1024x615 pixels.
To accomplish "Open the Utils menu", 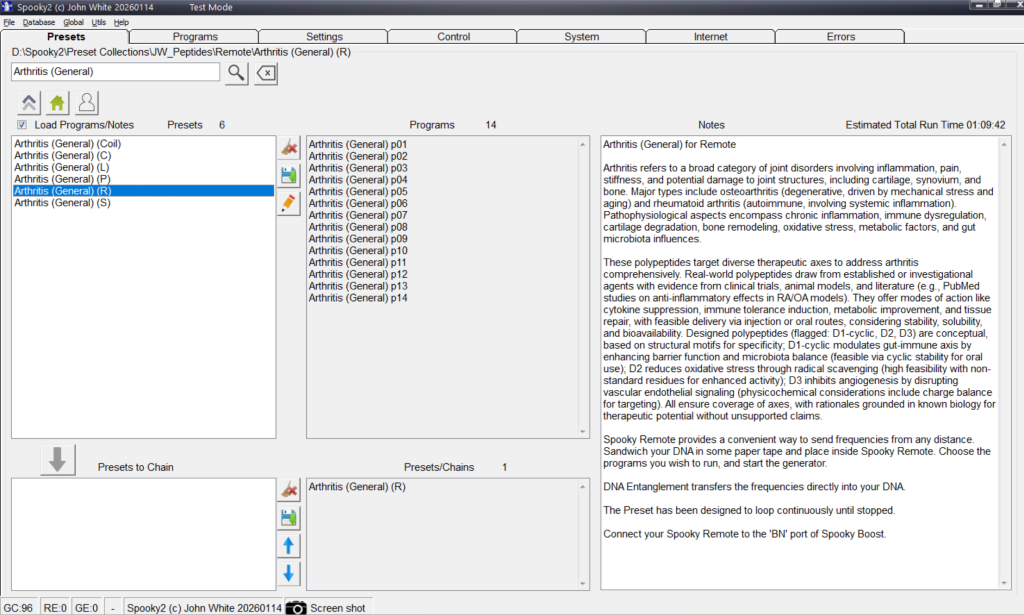I will click(x=97, y=21).
